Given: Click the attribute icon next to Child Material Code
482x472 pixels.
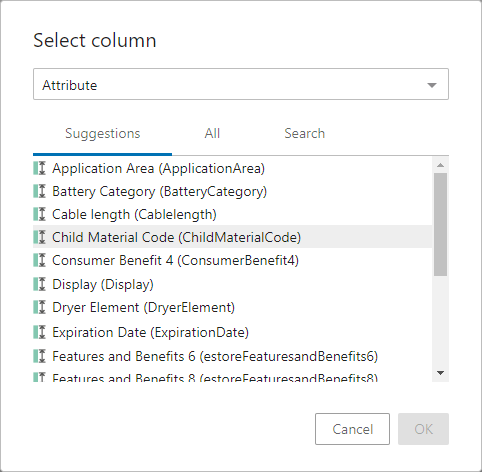Looking at the screenshot, I should [39, 237].
